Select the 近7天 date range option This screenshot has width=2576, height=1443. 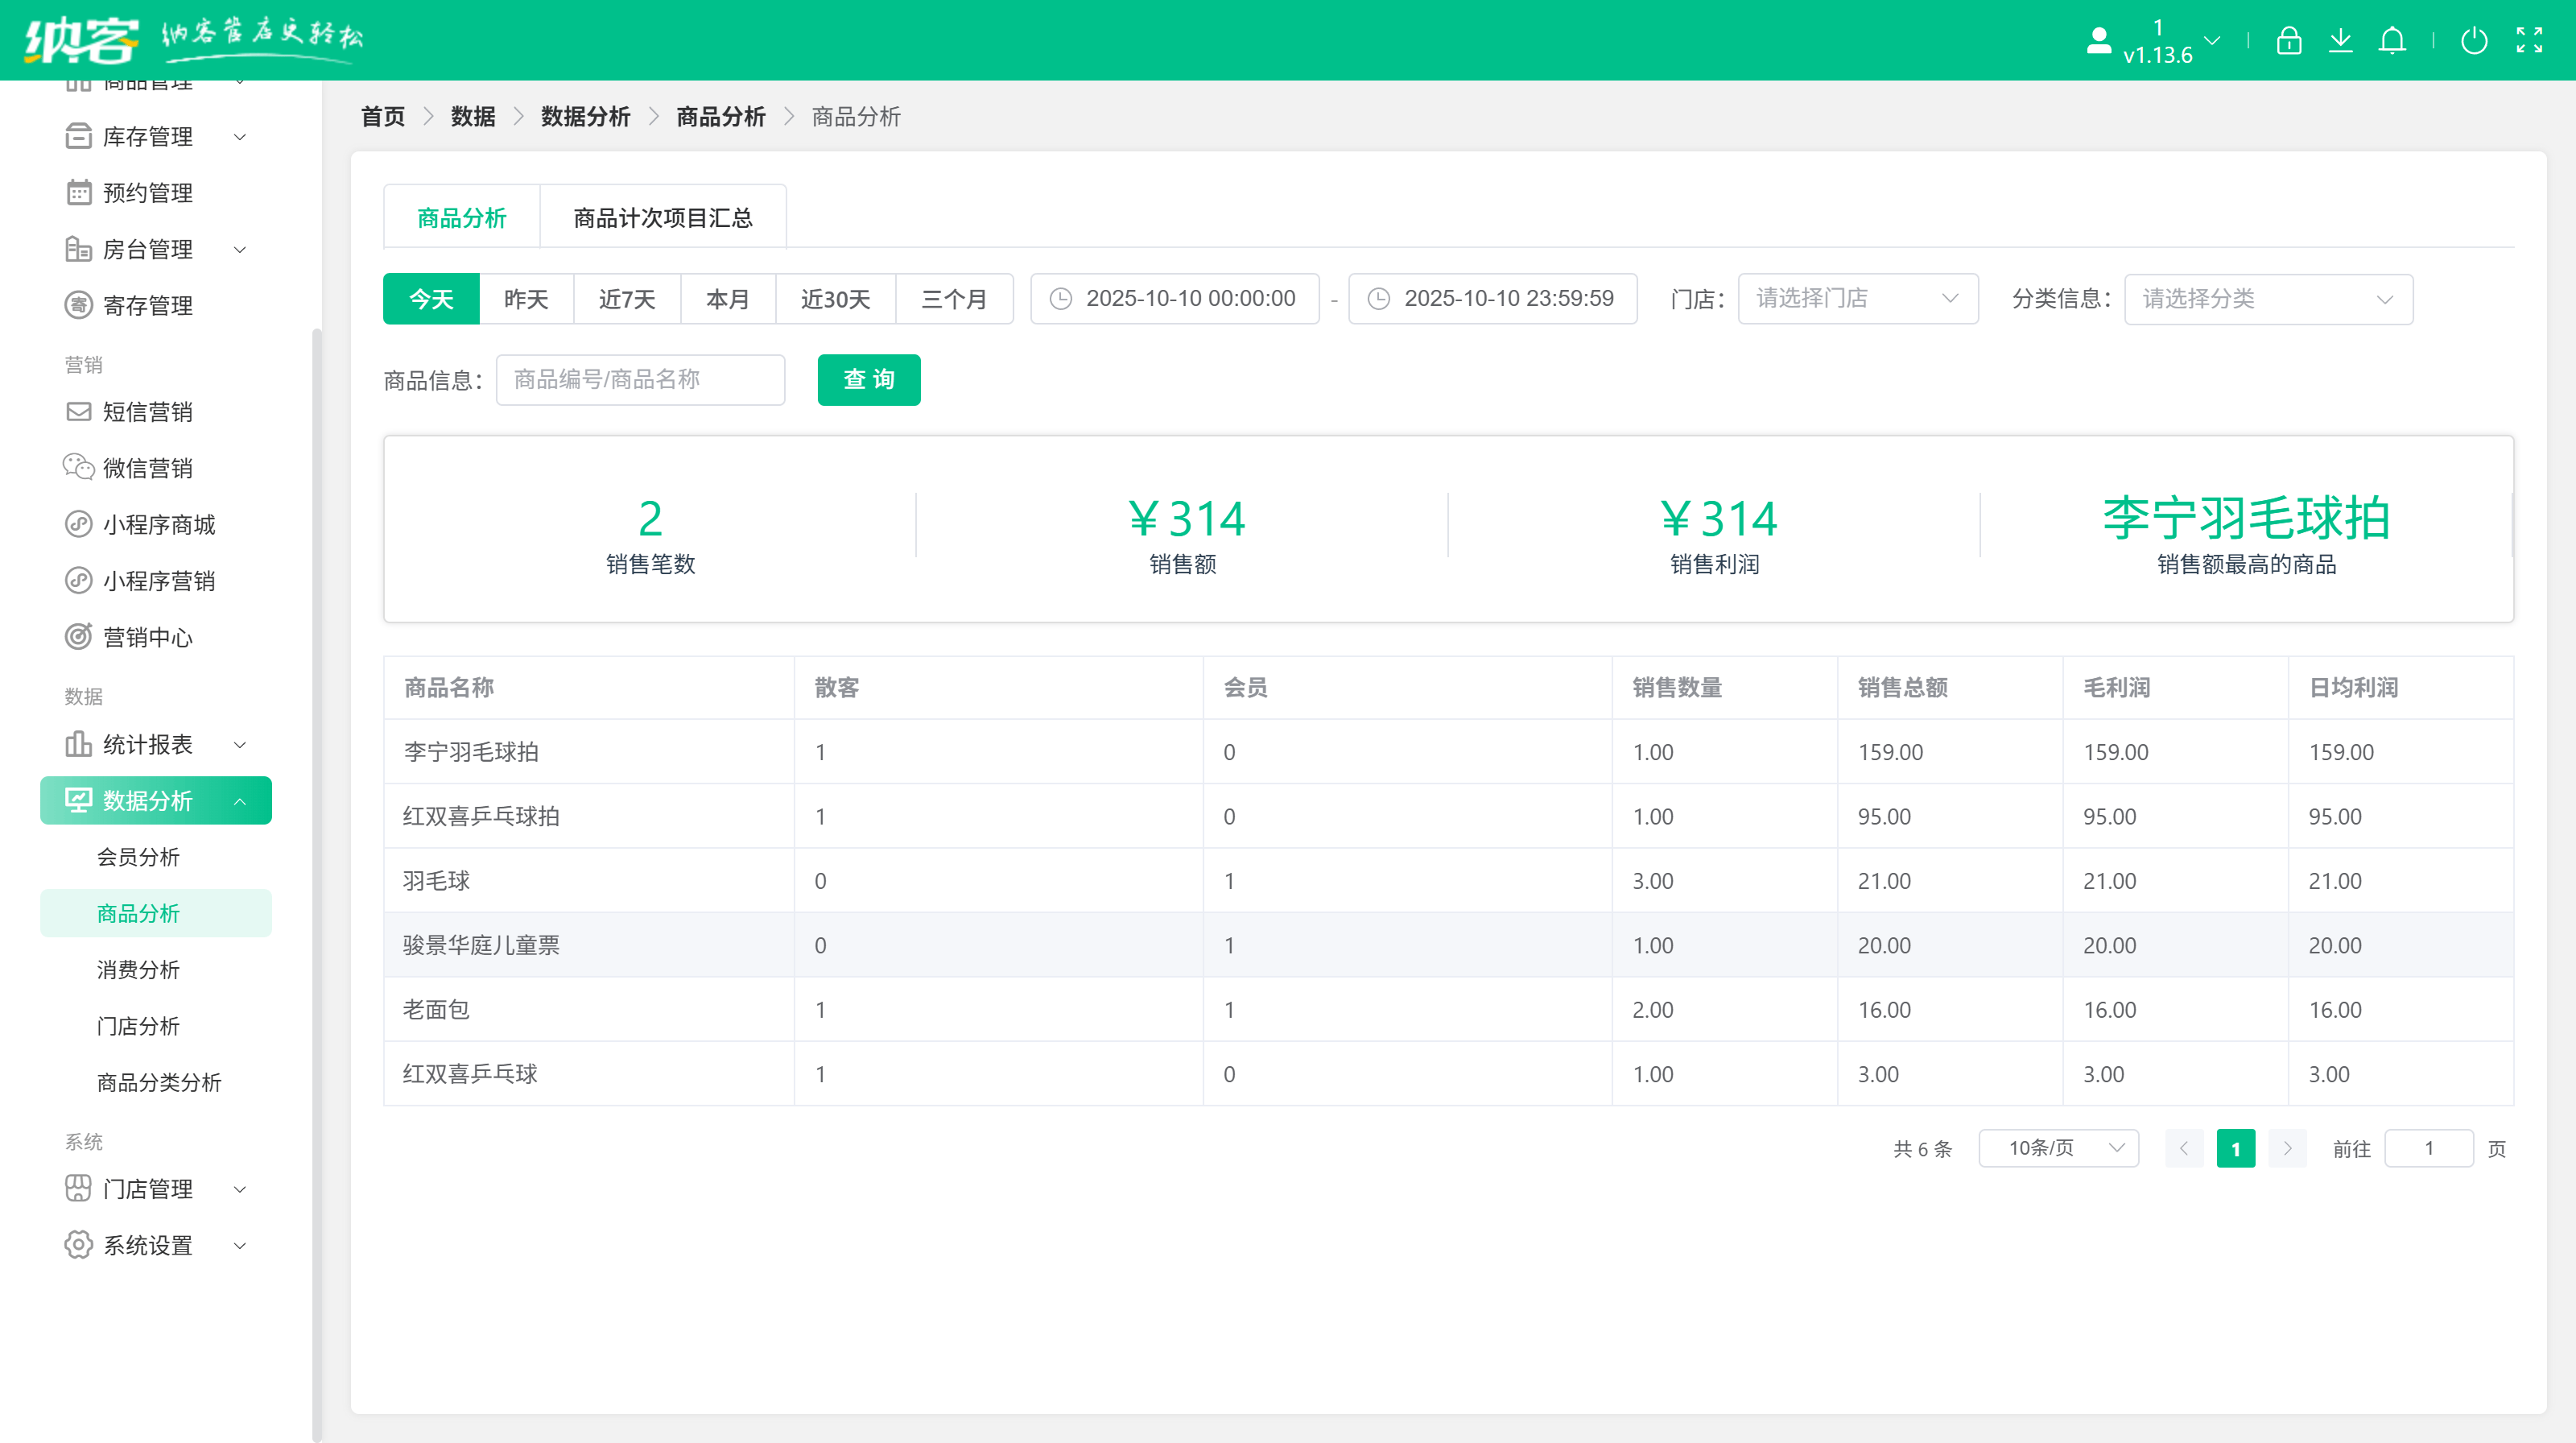coord(627,299)
